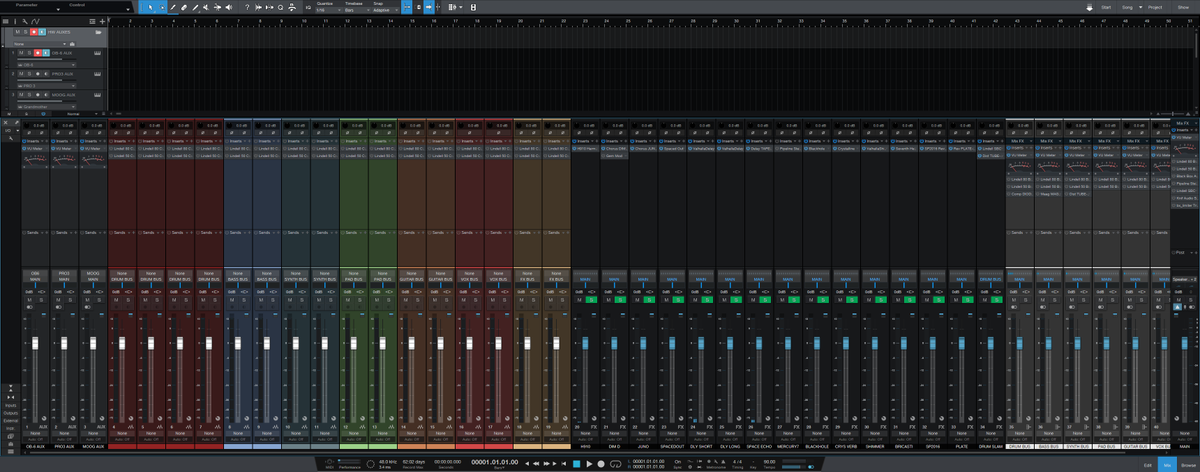The width and height of the screenshot is (1200, 472).
Task: Click the Instr. button in mixer sidebar
Action: [x=10, y=428]
